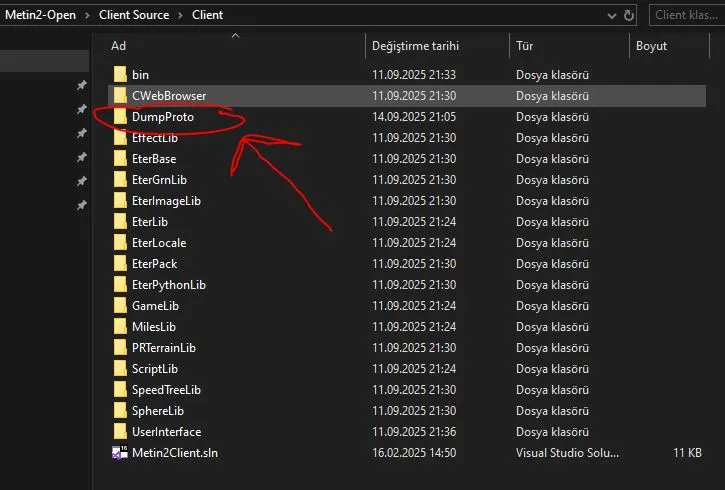The image size is (725, 490).
Task: Click the topmost pin icon in navigation pane
Action: click(82, 85)
